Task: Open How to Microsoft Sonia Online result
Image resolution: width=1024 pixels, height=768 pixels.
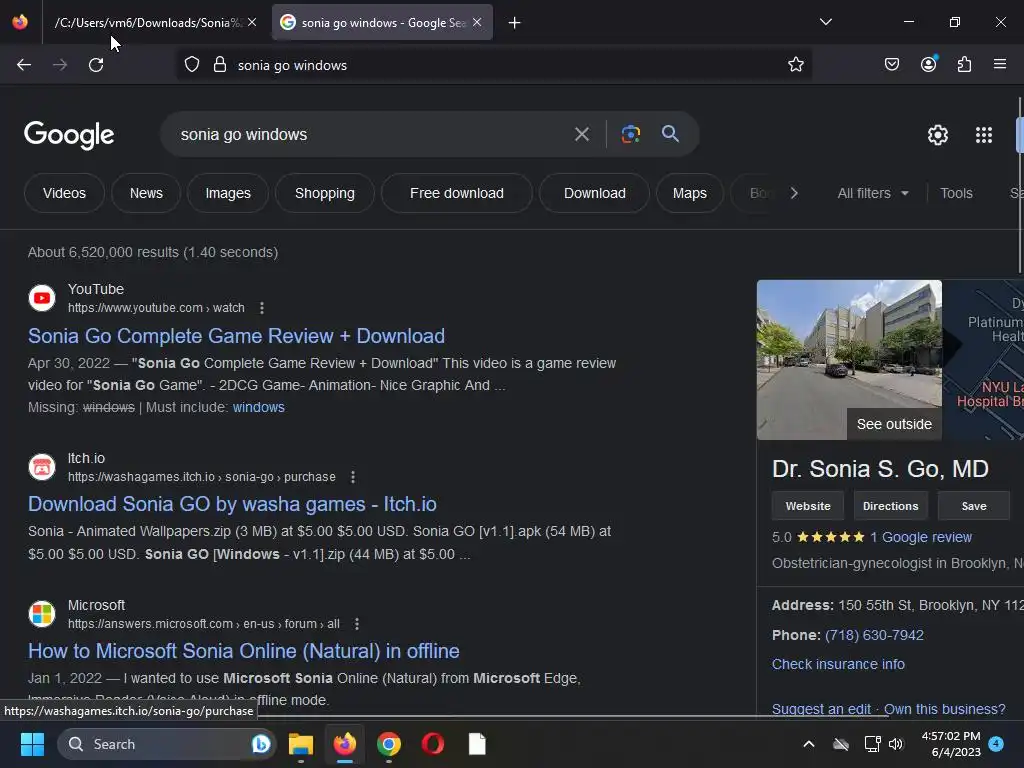Action: tap(244, 651)
